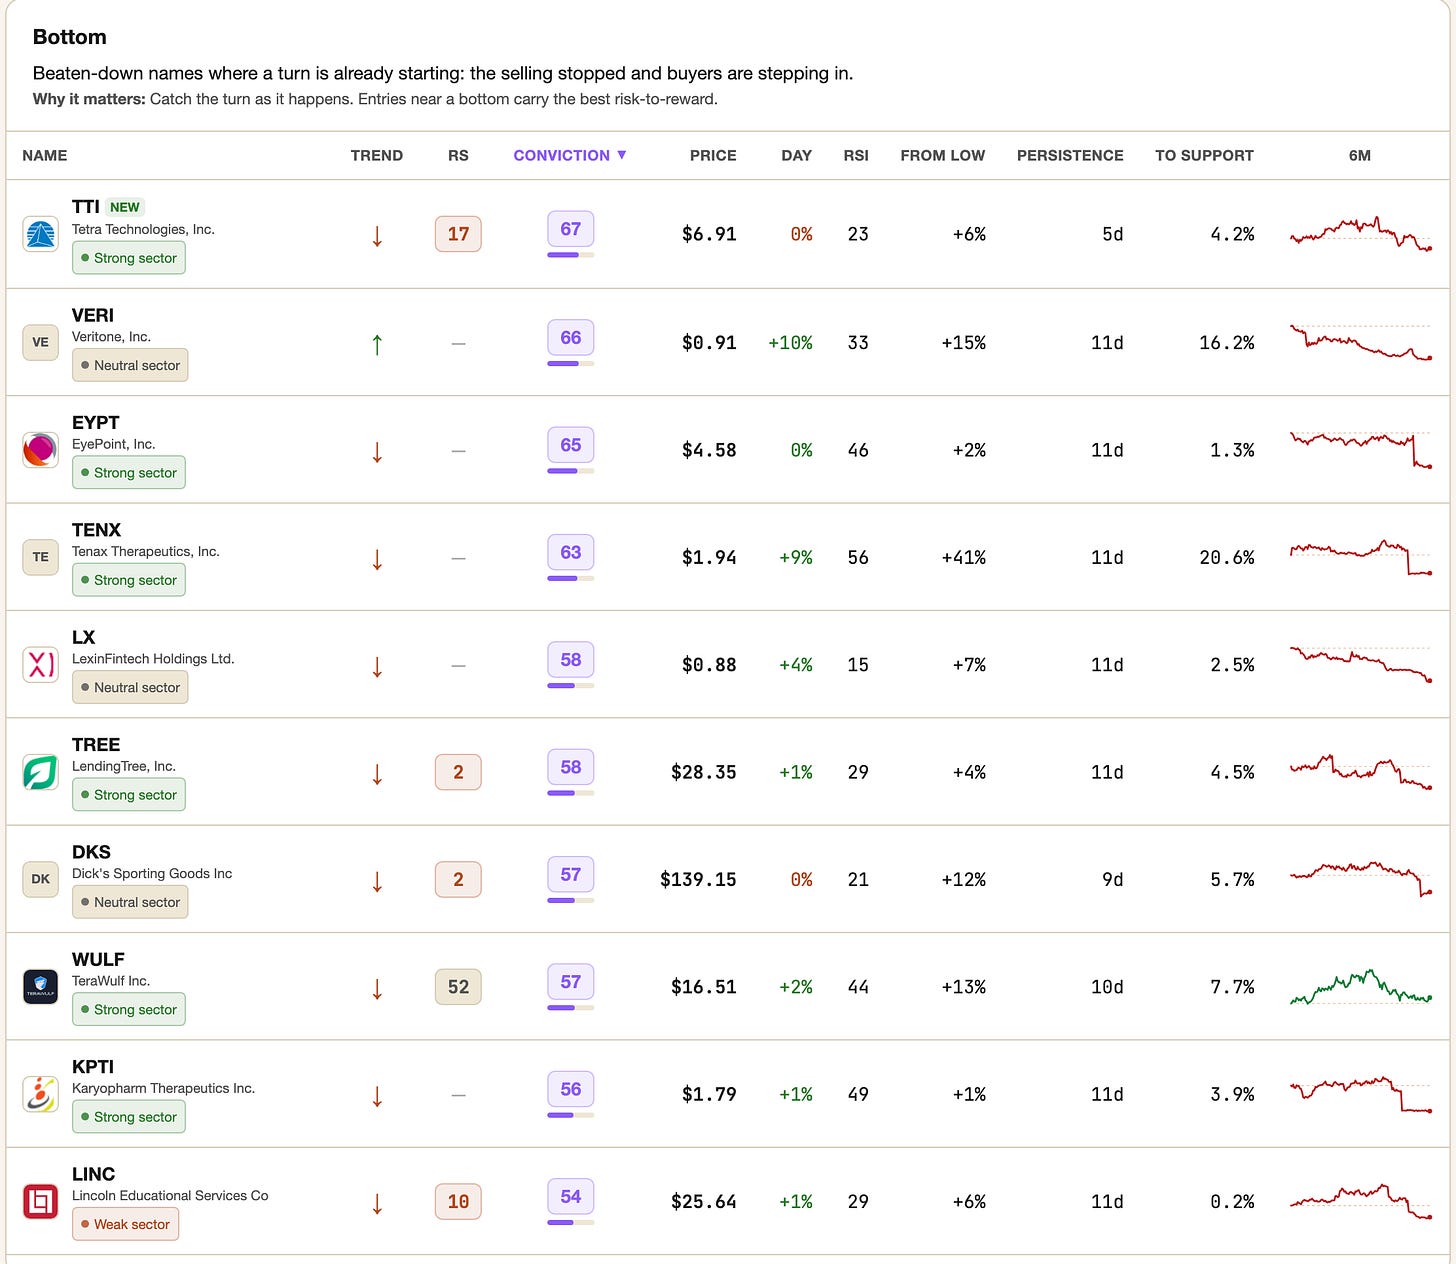Click the TeraWulf logo icon

(40, 987)
